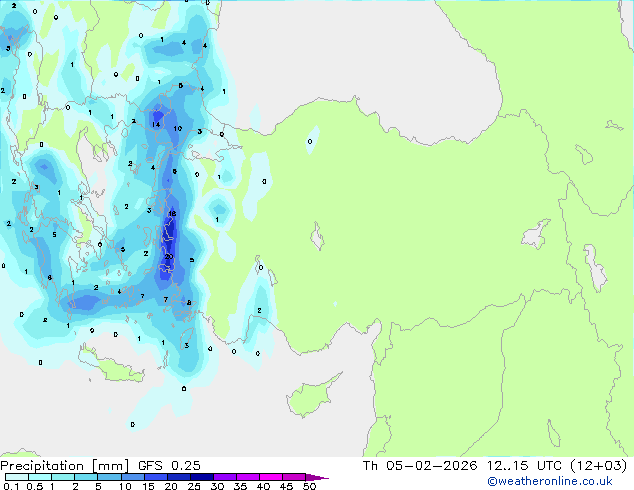634x490 pixels.
Task: Click the legend scale label '45'
Action: pos(286,486)
